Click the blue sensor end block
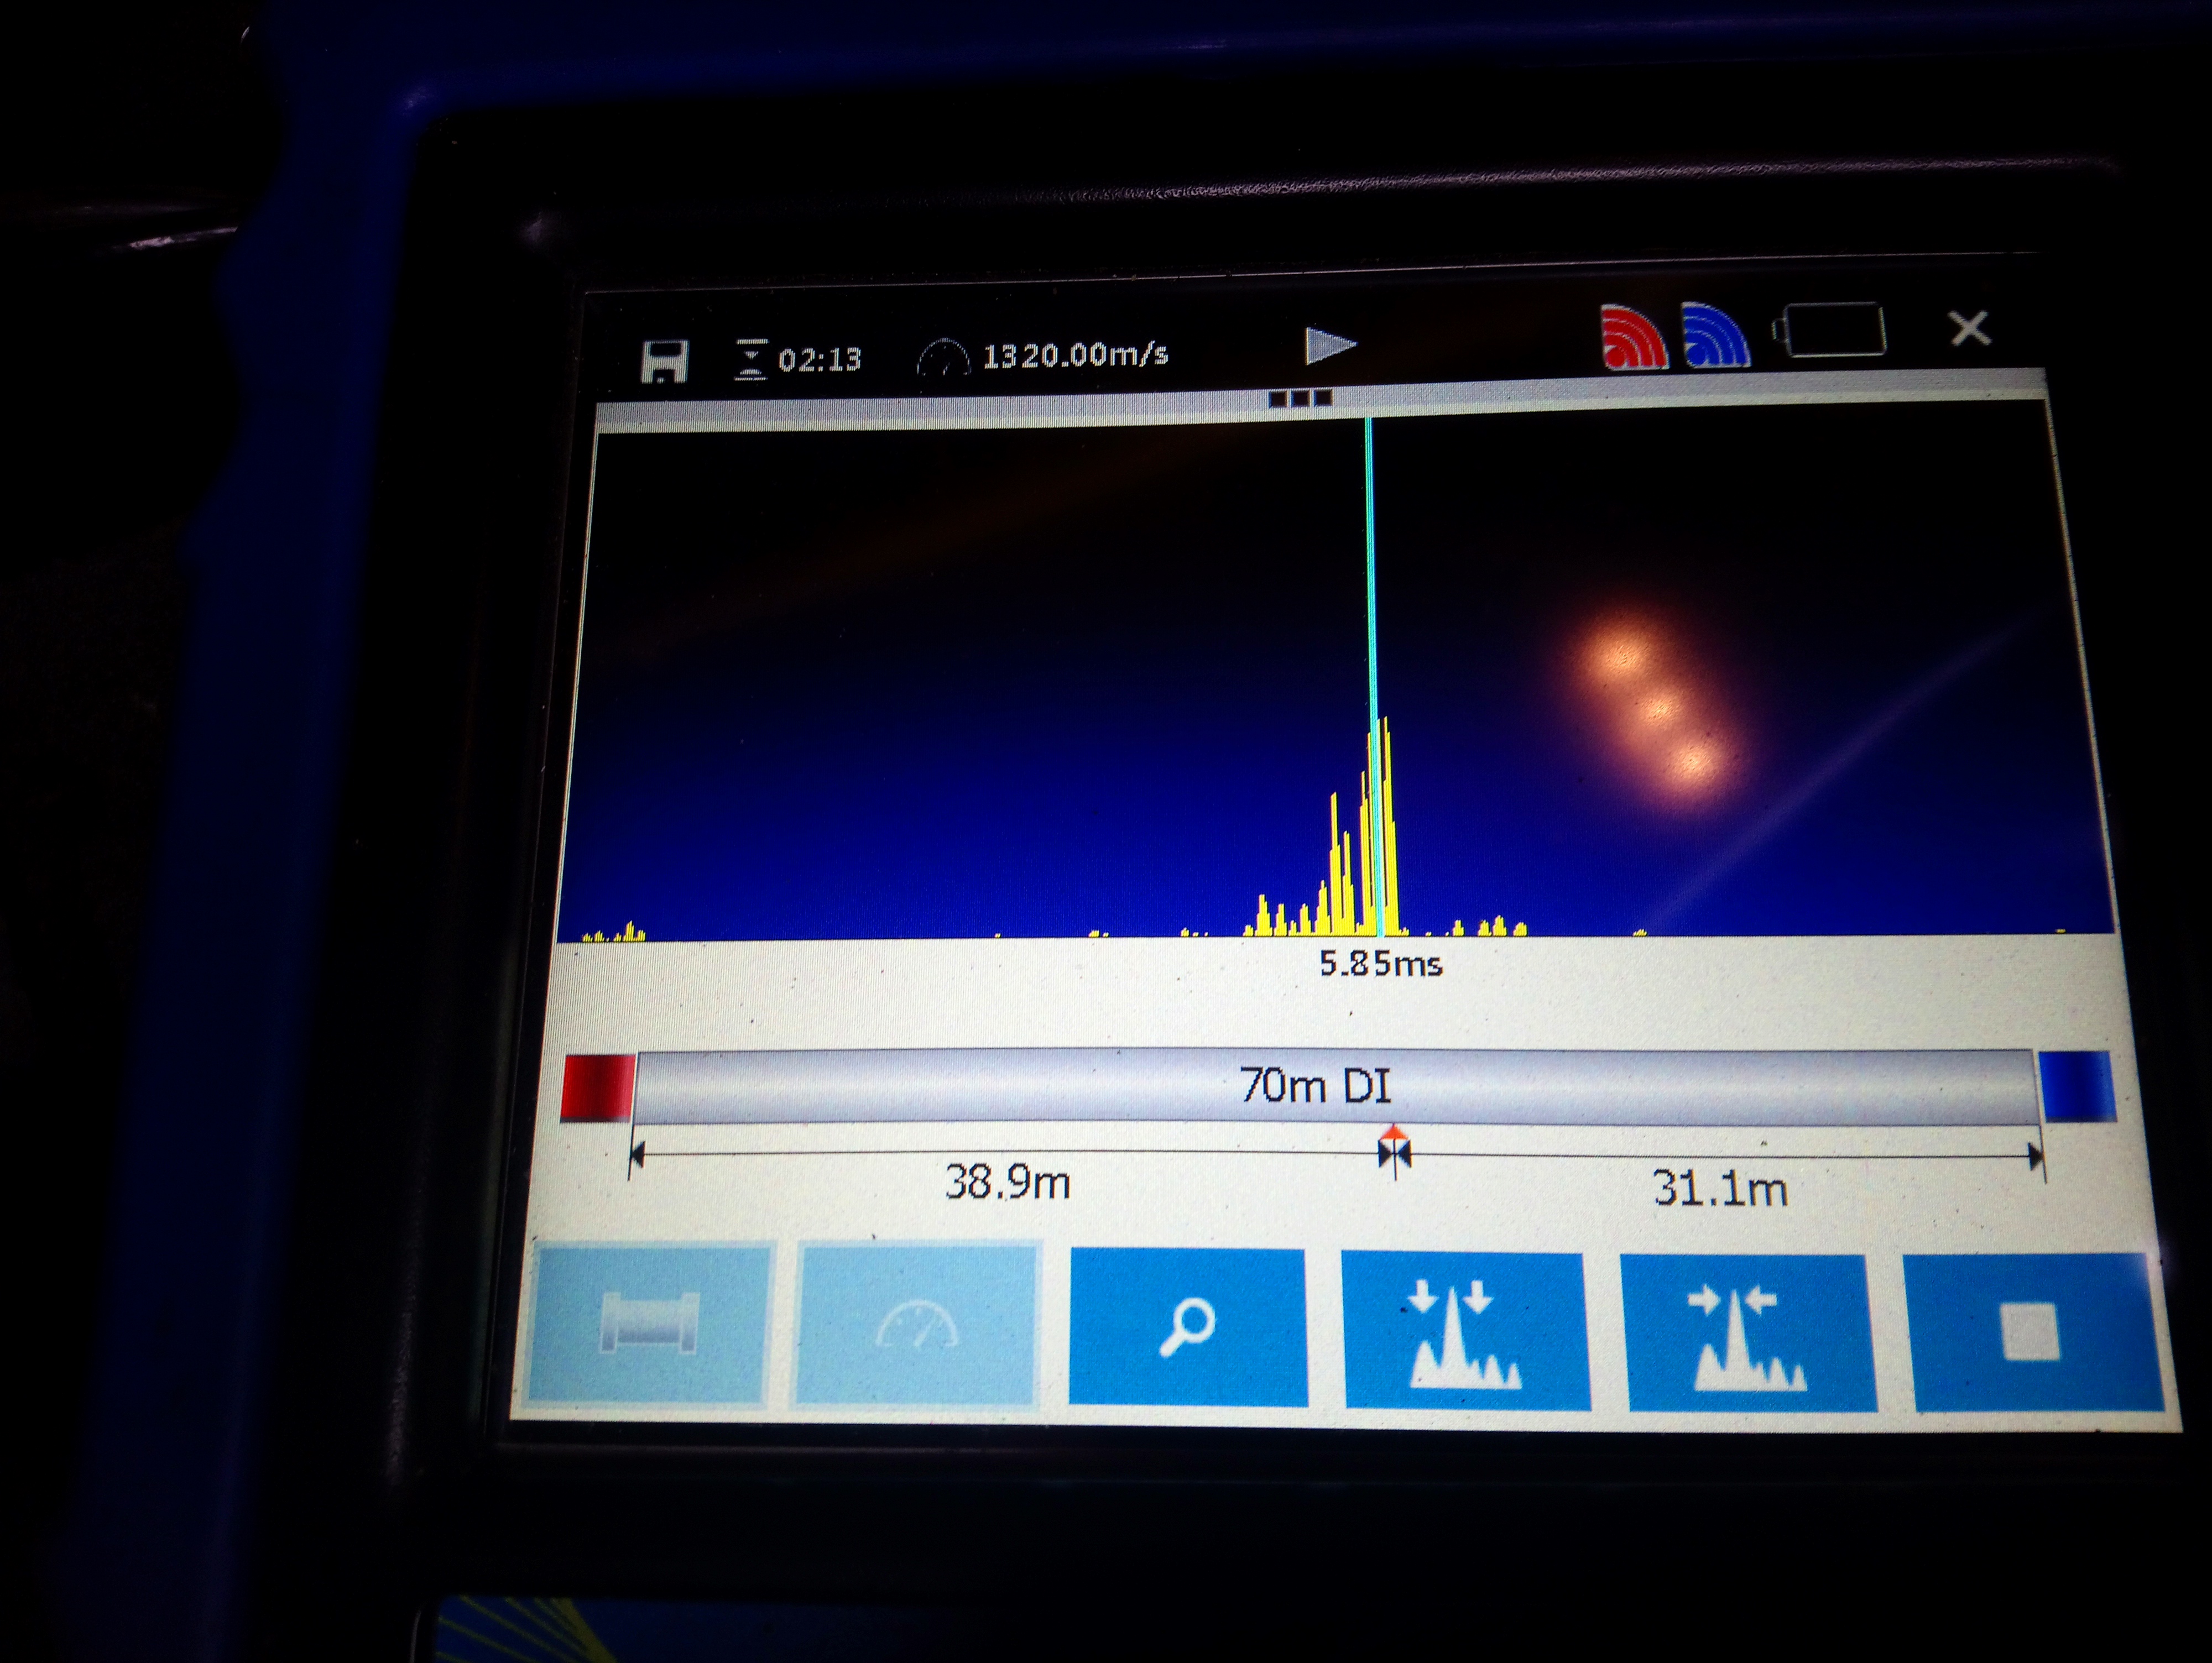This screenshot has width=2212, height=1663. tap(2077, 1086)
